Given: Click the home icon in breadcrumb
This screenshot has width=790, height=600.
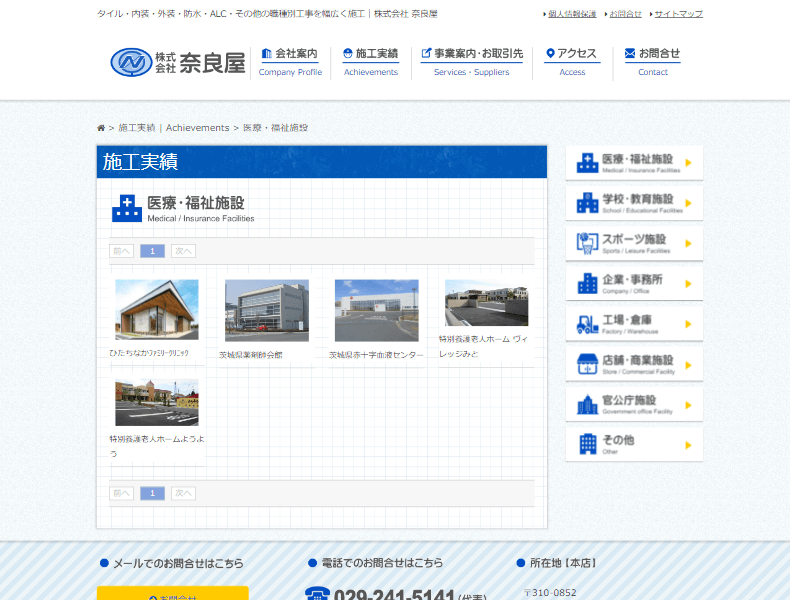Looking at the screenshot, I should point(101,128).
